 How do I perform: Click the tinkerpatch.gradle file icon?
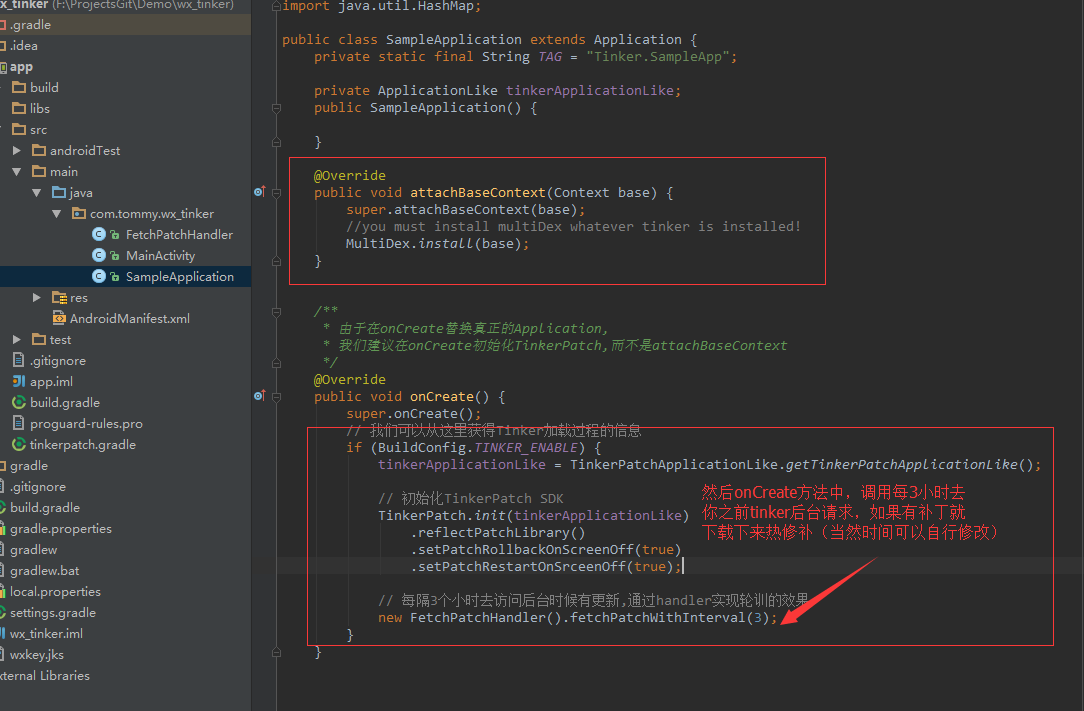tap(19, 445)
